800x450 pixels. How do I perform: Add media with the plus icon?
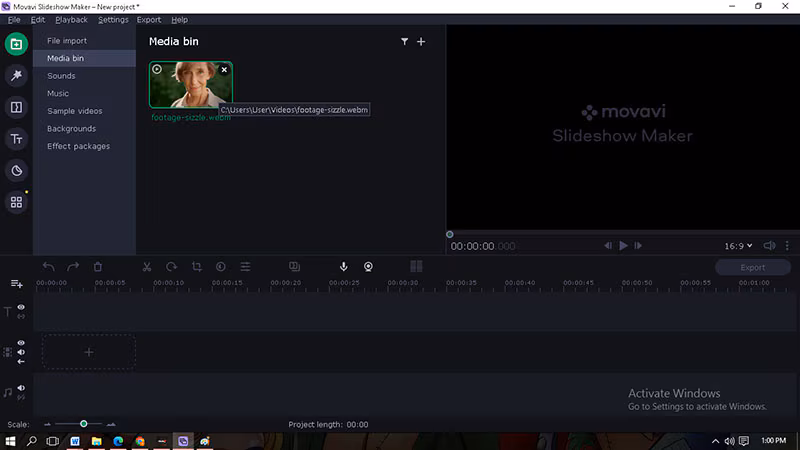[421, 41]
